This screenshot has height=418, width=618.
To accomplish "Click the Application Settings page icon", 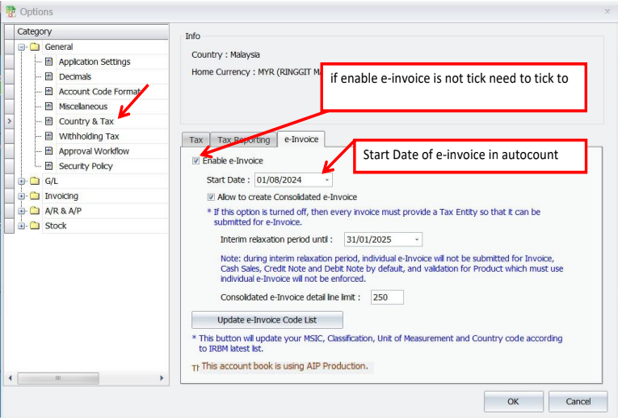I will point(49,62).
